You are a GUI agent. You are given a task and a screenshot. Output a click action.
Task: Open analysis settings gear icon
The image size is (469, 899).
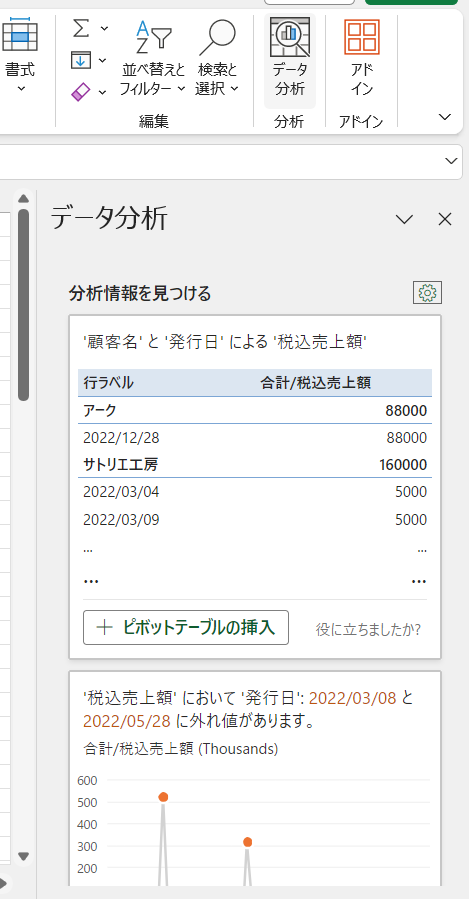428,293
